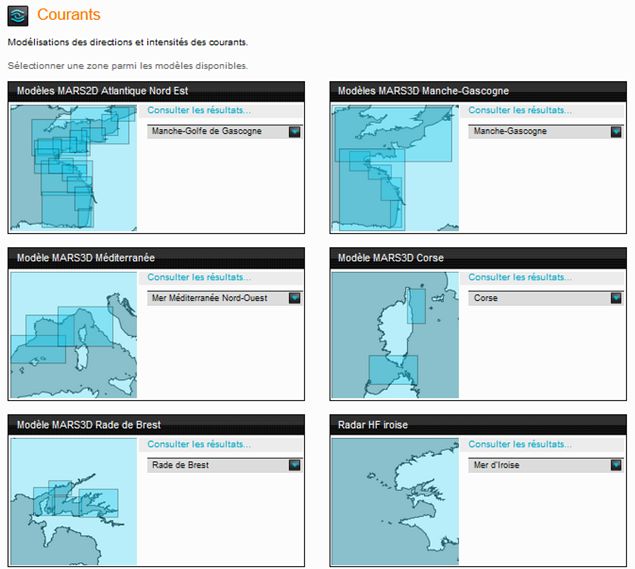Click the Modélisations des directions description text
This screenshot has height=569, width=635.
pos(128,42)
